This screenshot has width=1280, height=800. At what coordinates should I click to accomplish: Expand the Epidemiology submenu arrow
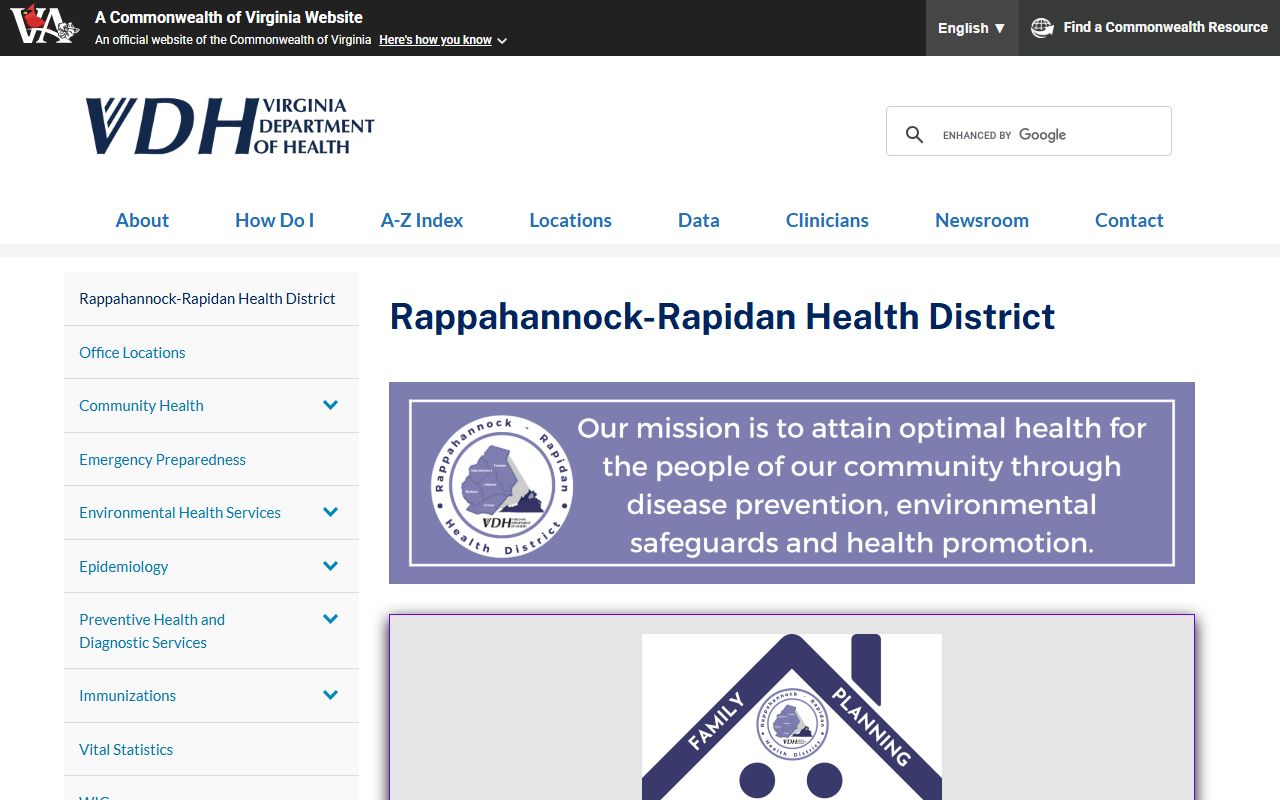pos(331,566)
